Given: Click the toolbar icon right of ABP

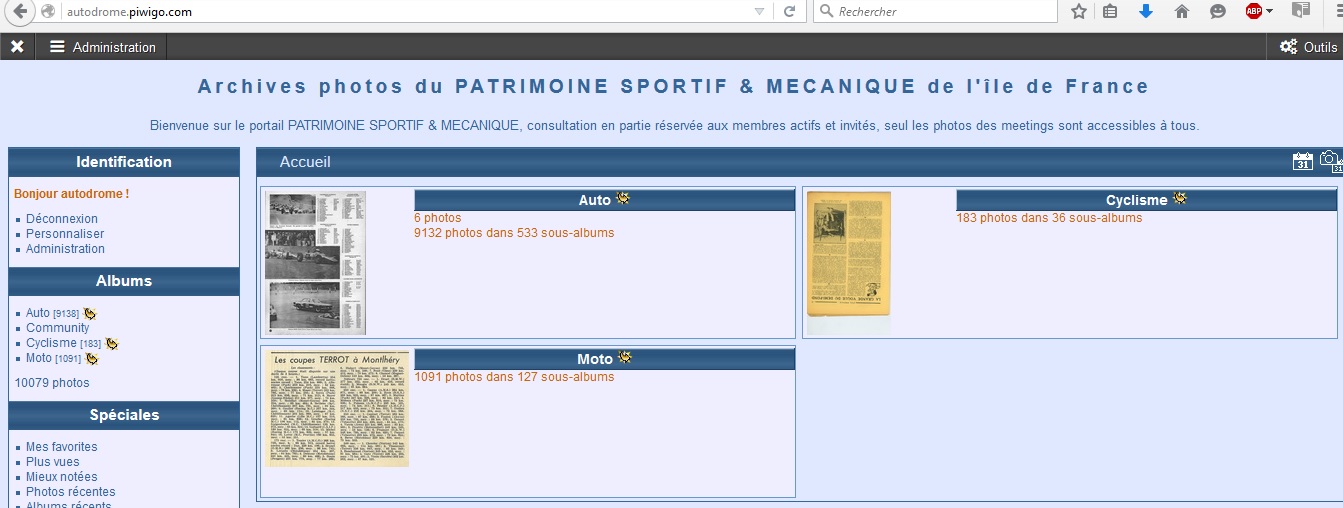Looking at the screenshot, I should (x=1301, y=12).
